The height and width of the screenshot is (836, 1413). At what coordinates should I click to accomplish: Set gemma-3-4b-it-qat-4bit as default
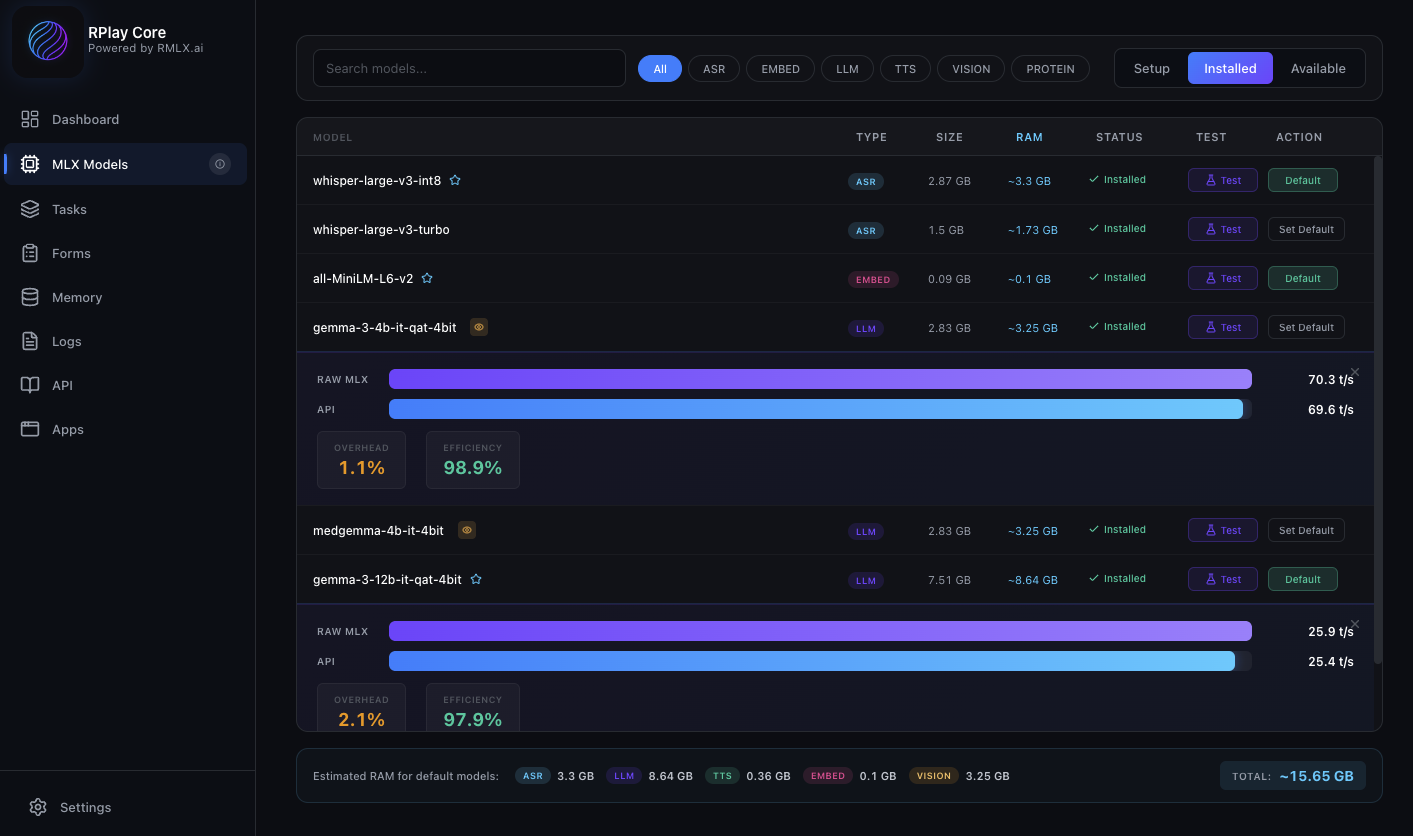[1306, 326]
